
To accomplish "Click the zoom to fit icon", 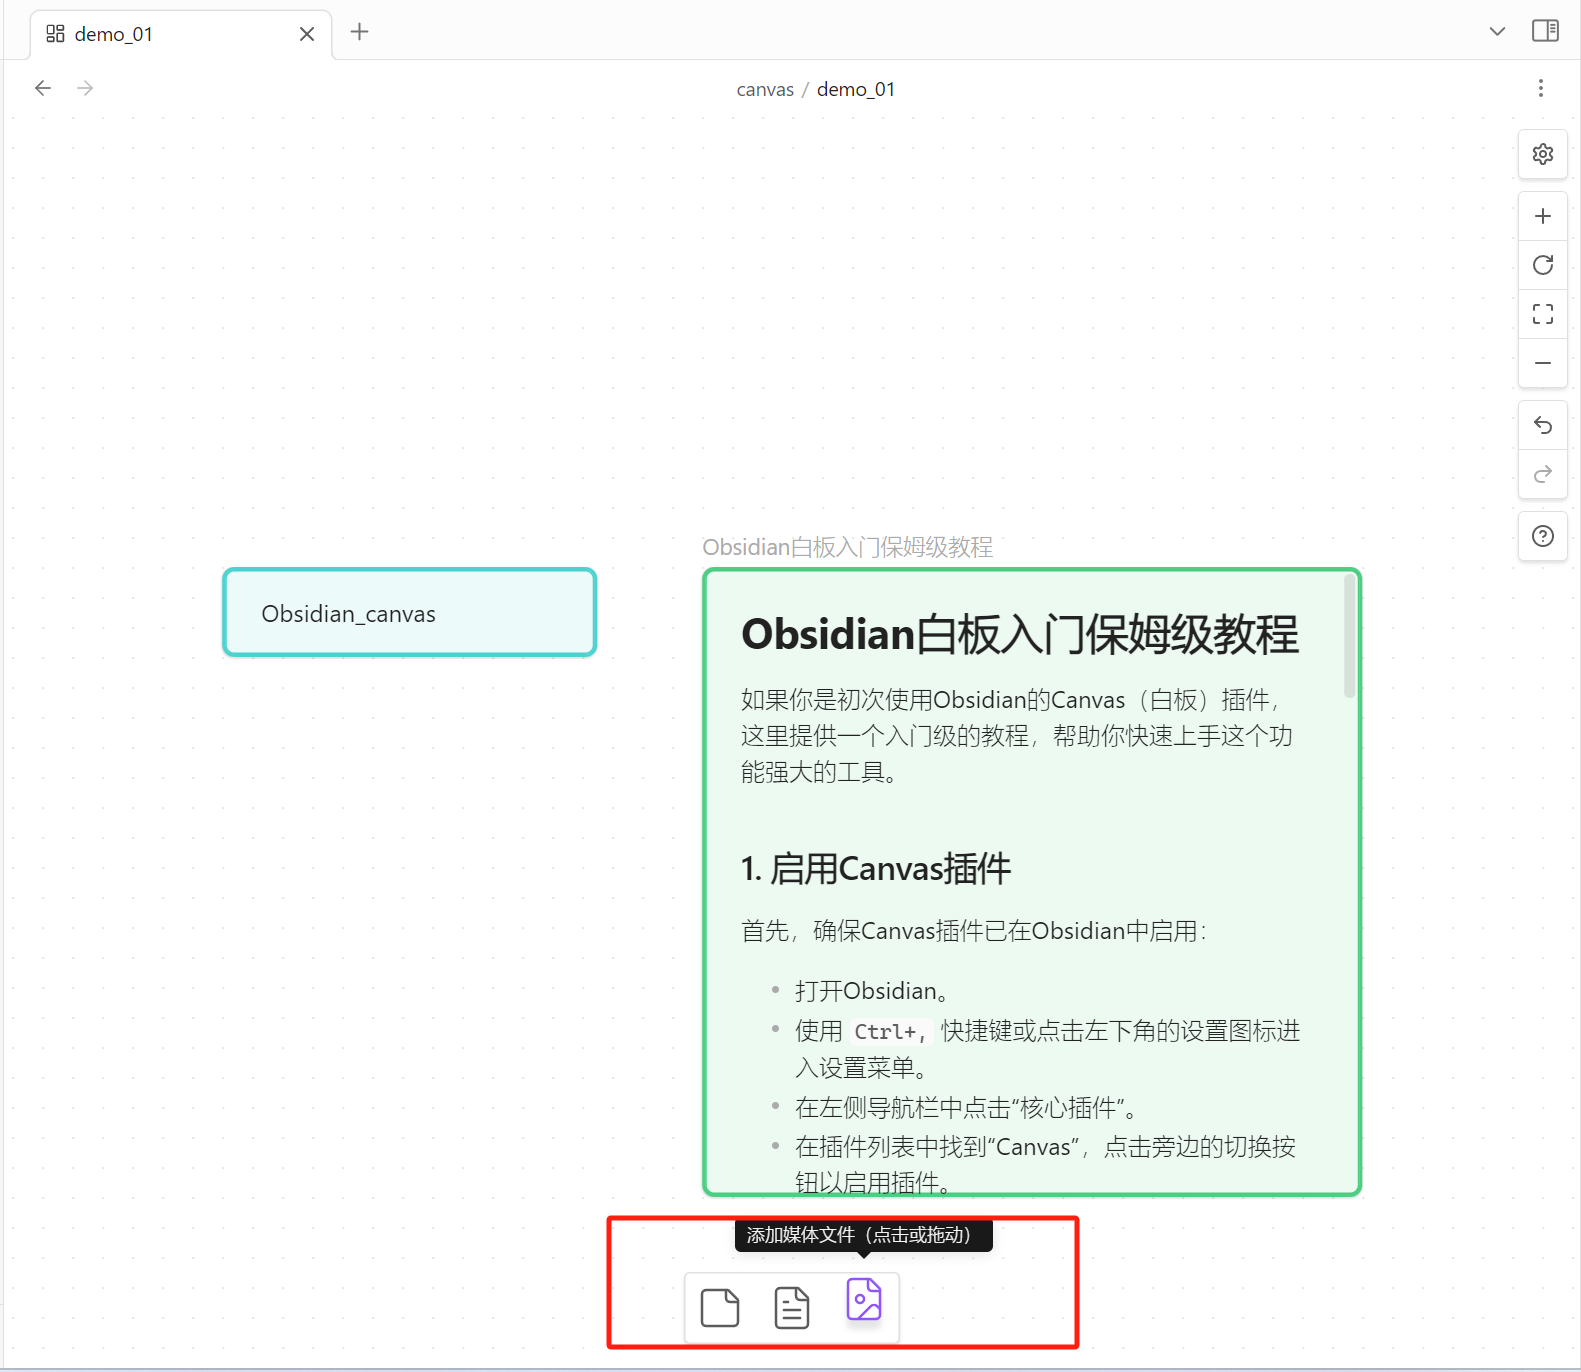I will click(x=1543, y=314).
